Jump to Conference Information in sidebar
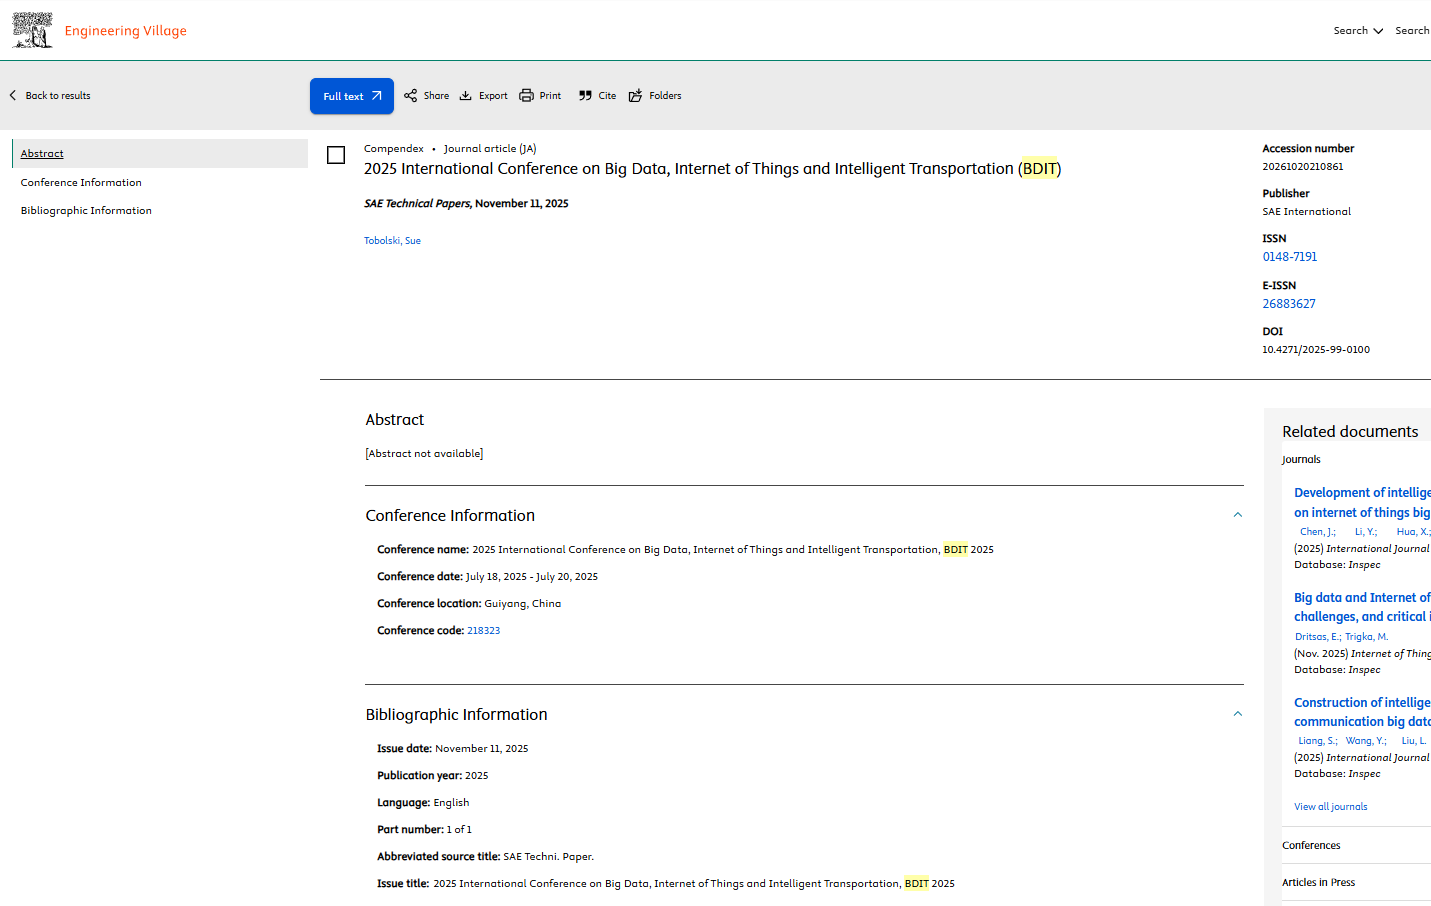 click(x=81, y=183)
